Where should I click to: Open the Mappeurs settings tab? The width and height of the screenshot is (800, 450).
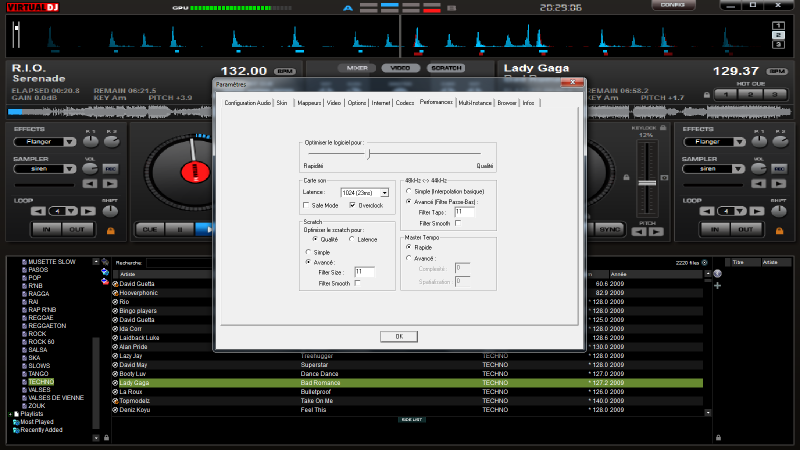tap(307, 103)
